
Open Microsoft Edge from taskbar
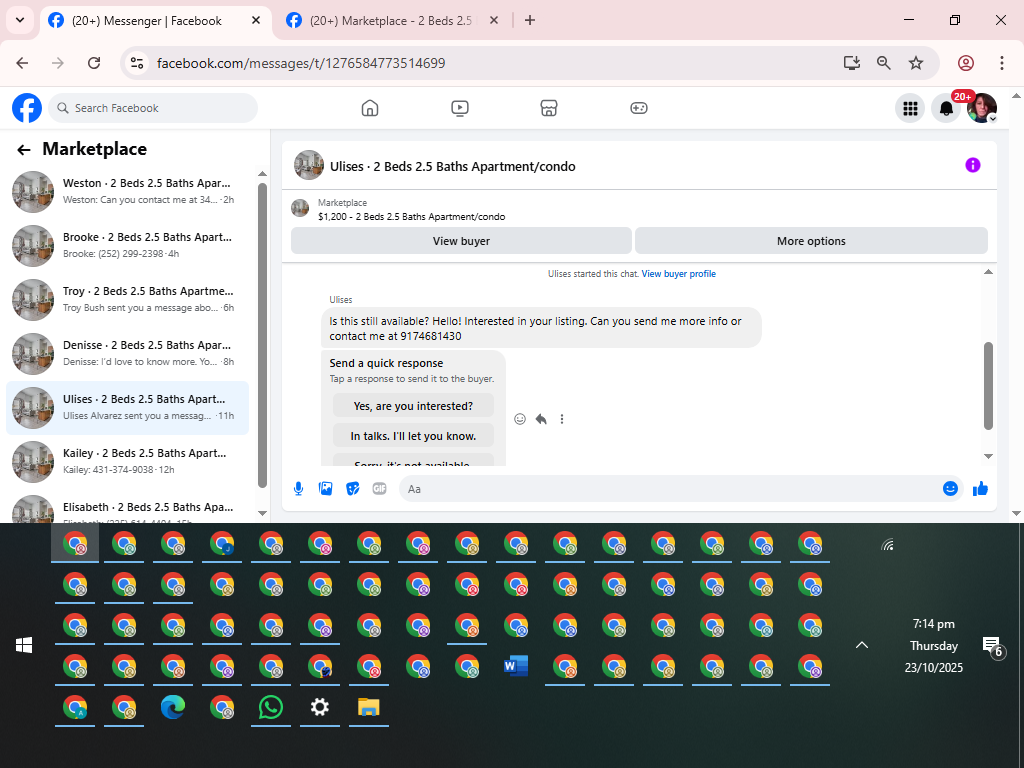173,707
